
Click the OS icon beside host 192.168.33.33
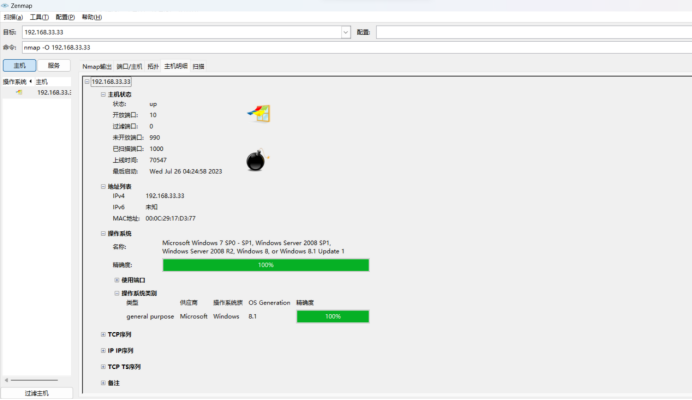(19, 92)
